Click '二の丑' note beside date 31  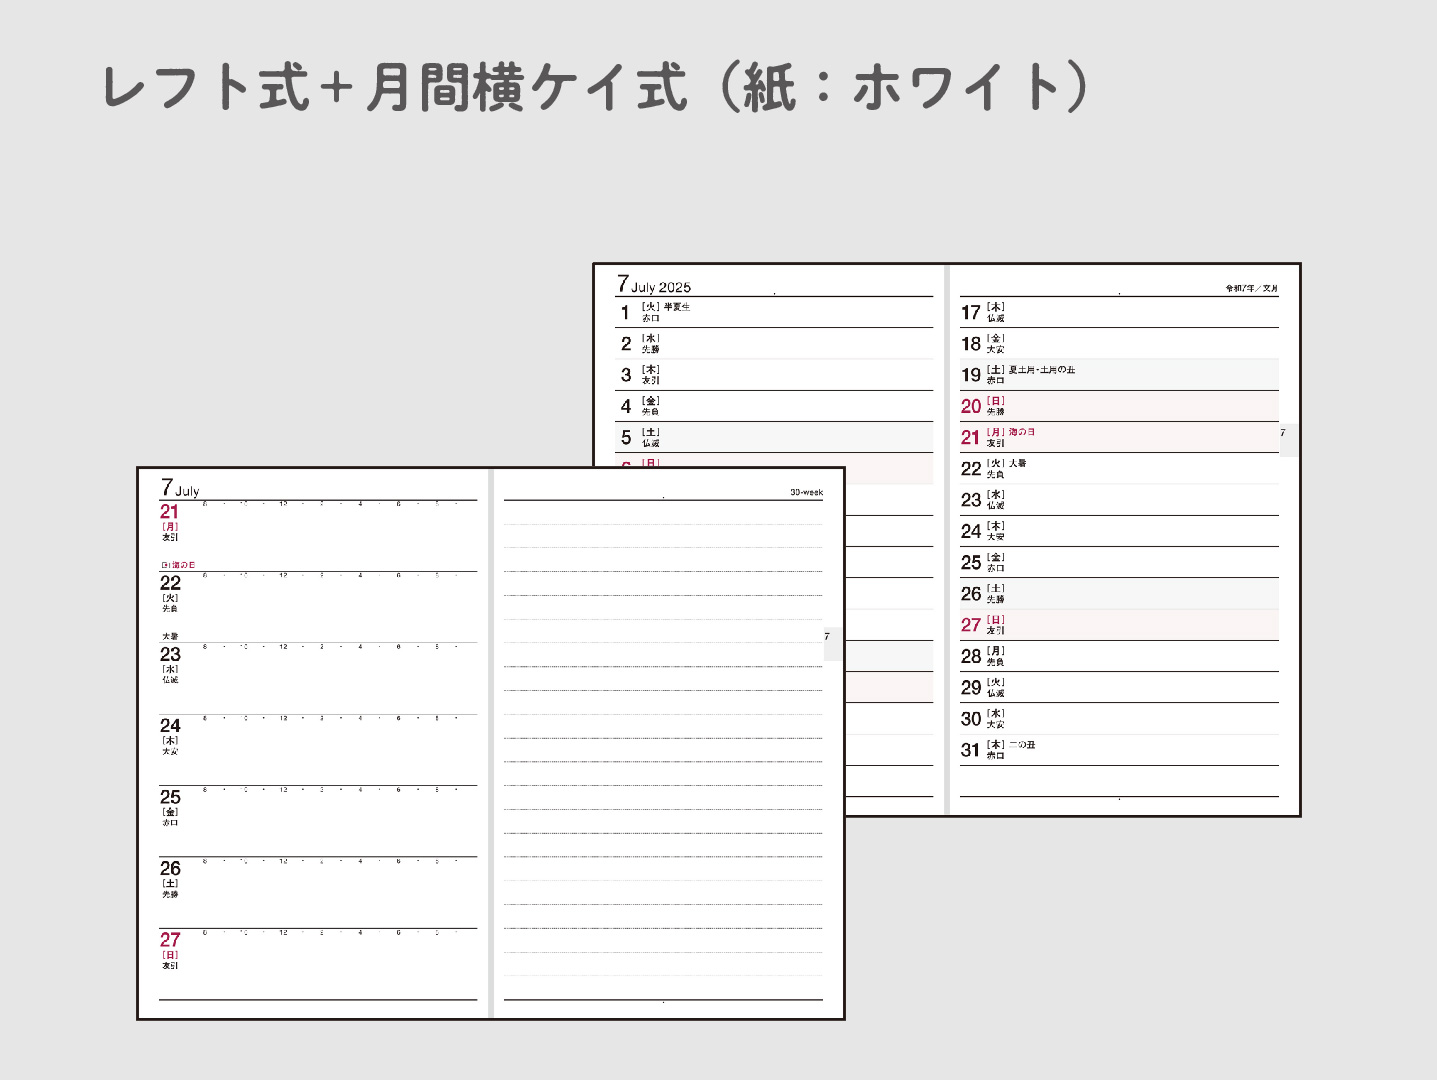click(x=1021, y=745)
